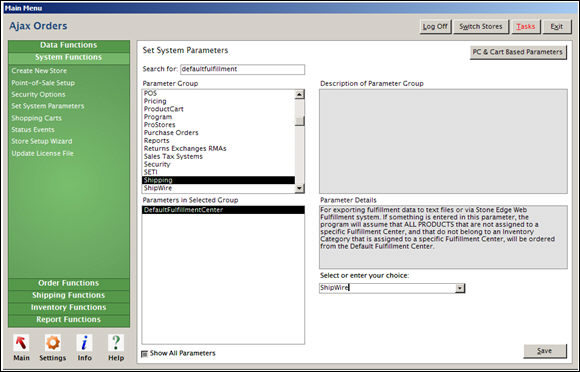
Task: Select Sales Tax Systems group
Action: point(218,156)
